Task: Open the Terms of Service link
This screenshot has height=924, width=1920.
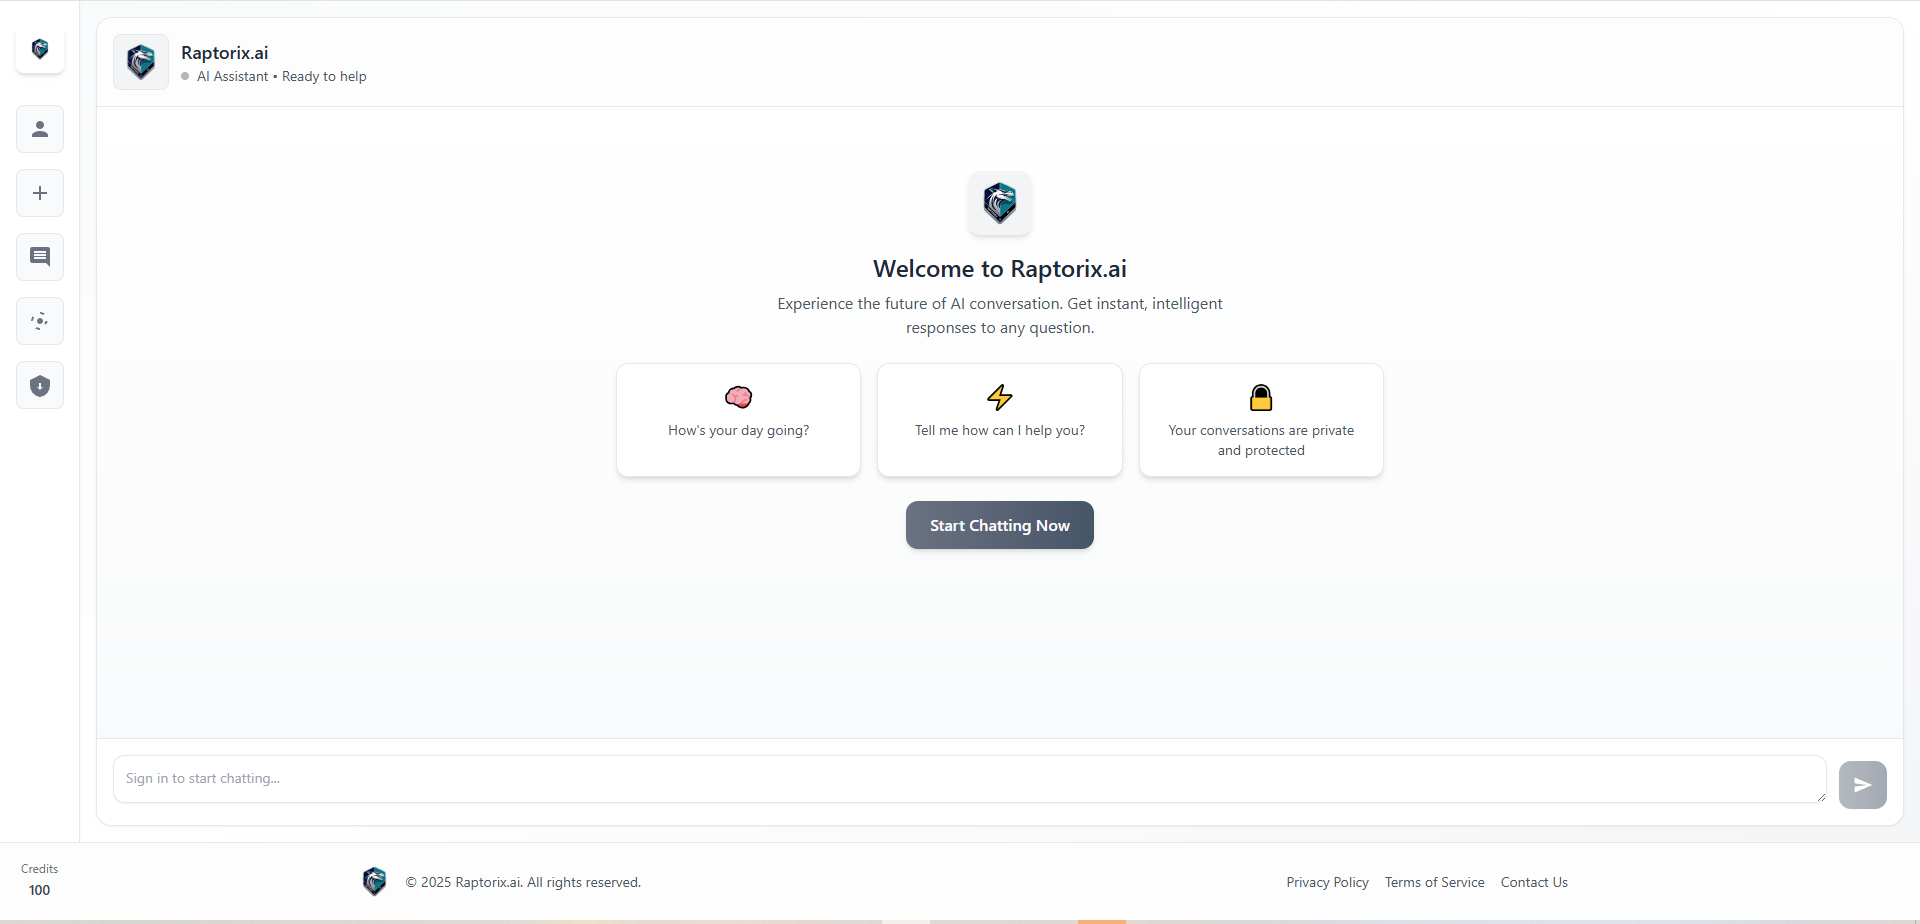Action: pos(1434,882)
